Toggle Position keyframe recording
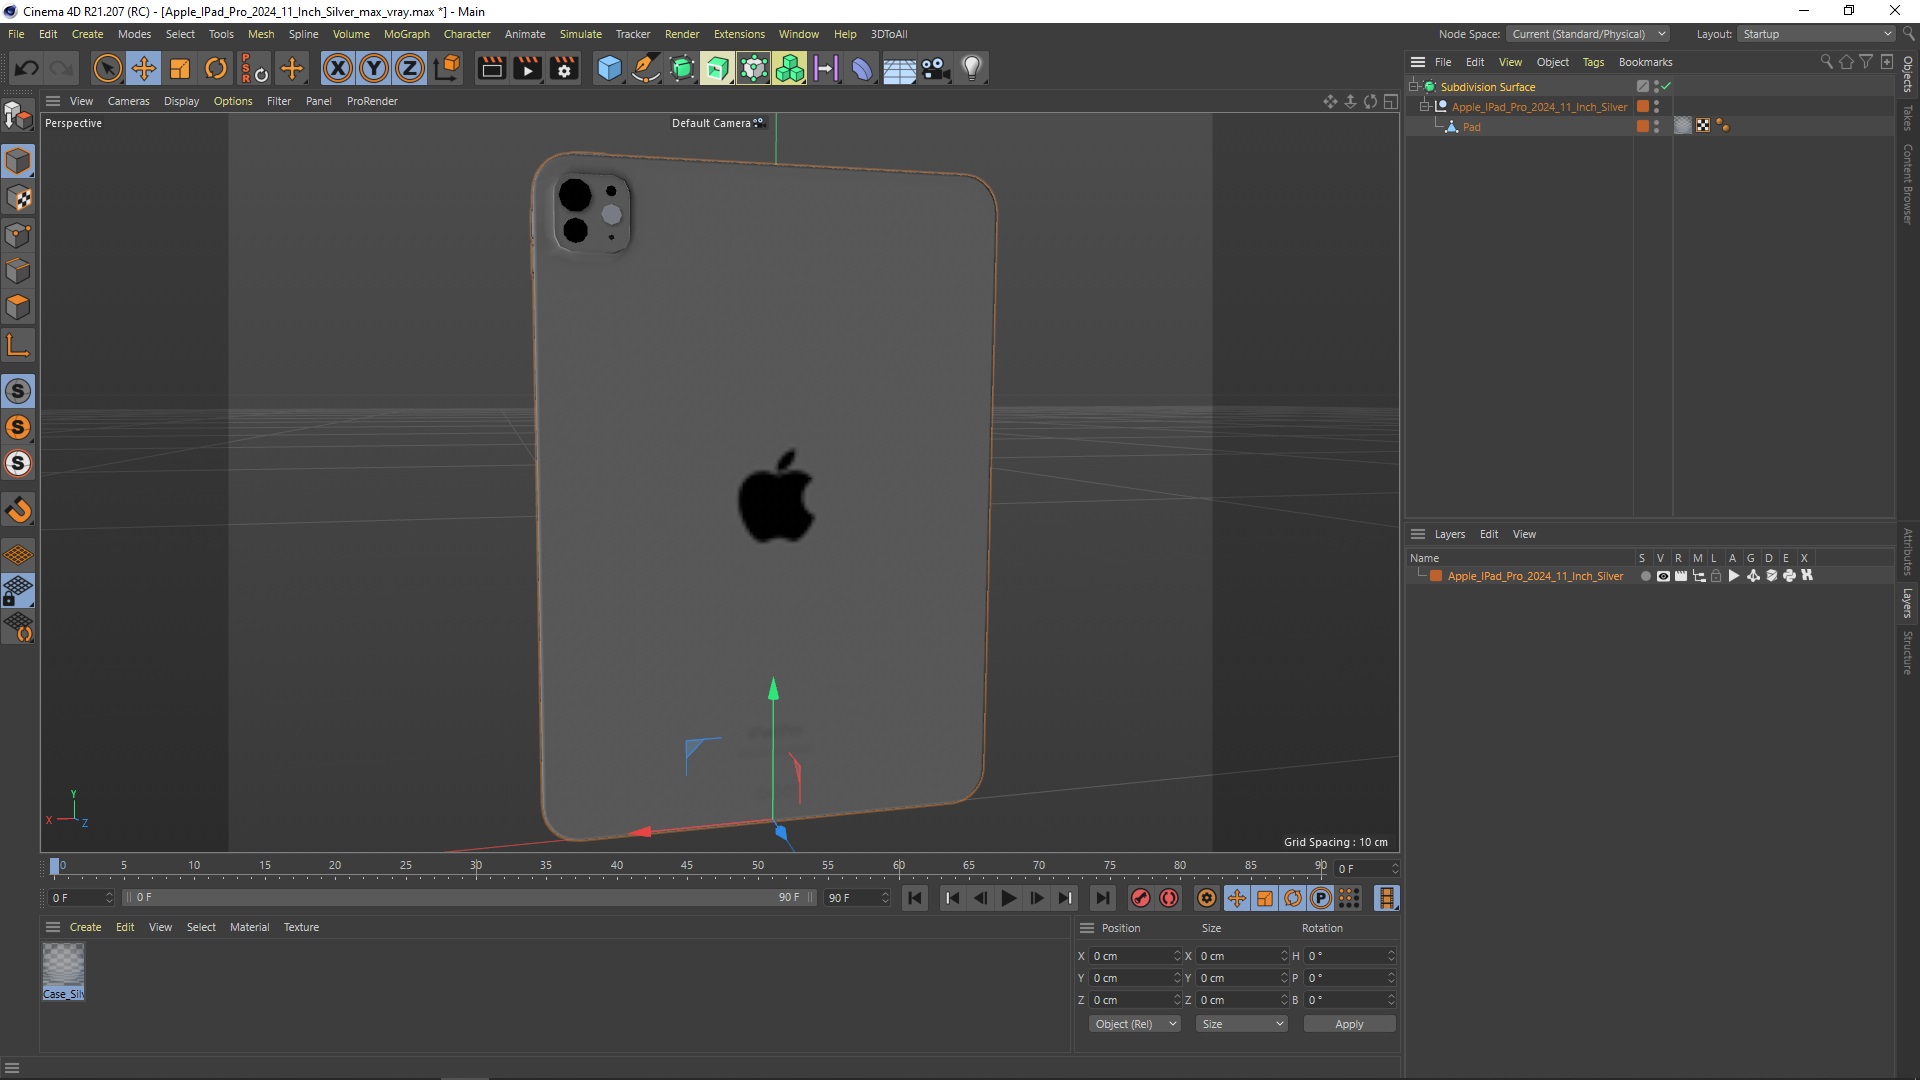The height and width of the screenshot is (1080, 1920). 1236,898
